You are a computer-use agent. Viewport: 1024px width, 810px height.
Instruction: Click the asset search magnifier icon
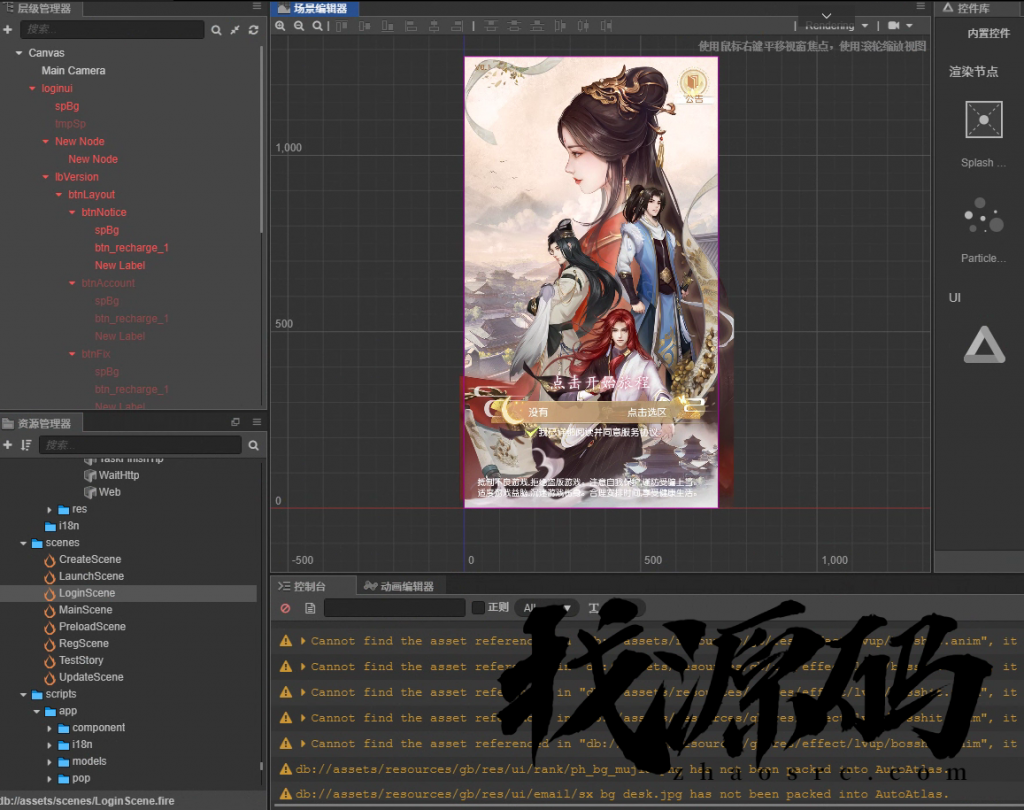pos(253,446)
